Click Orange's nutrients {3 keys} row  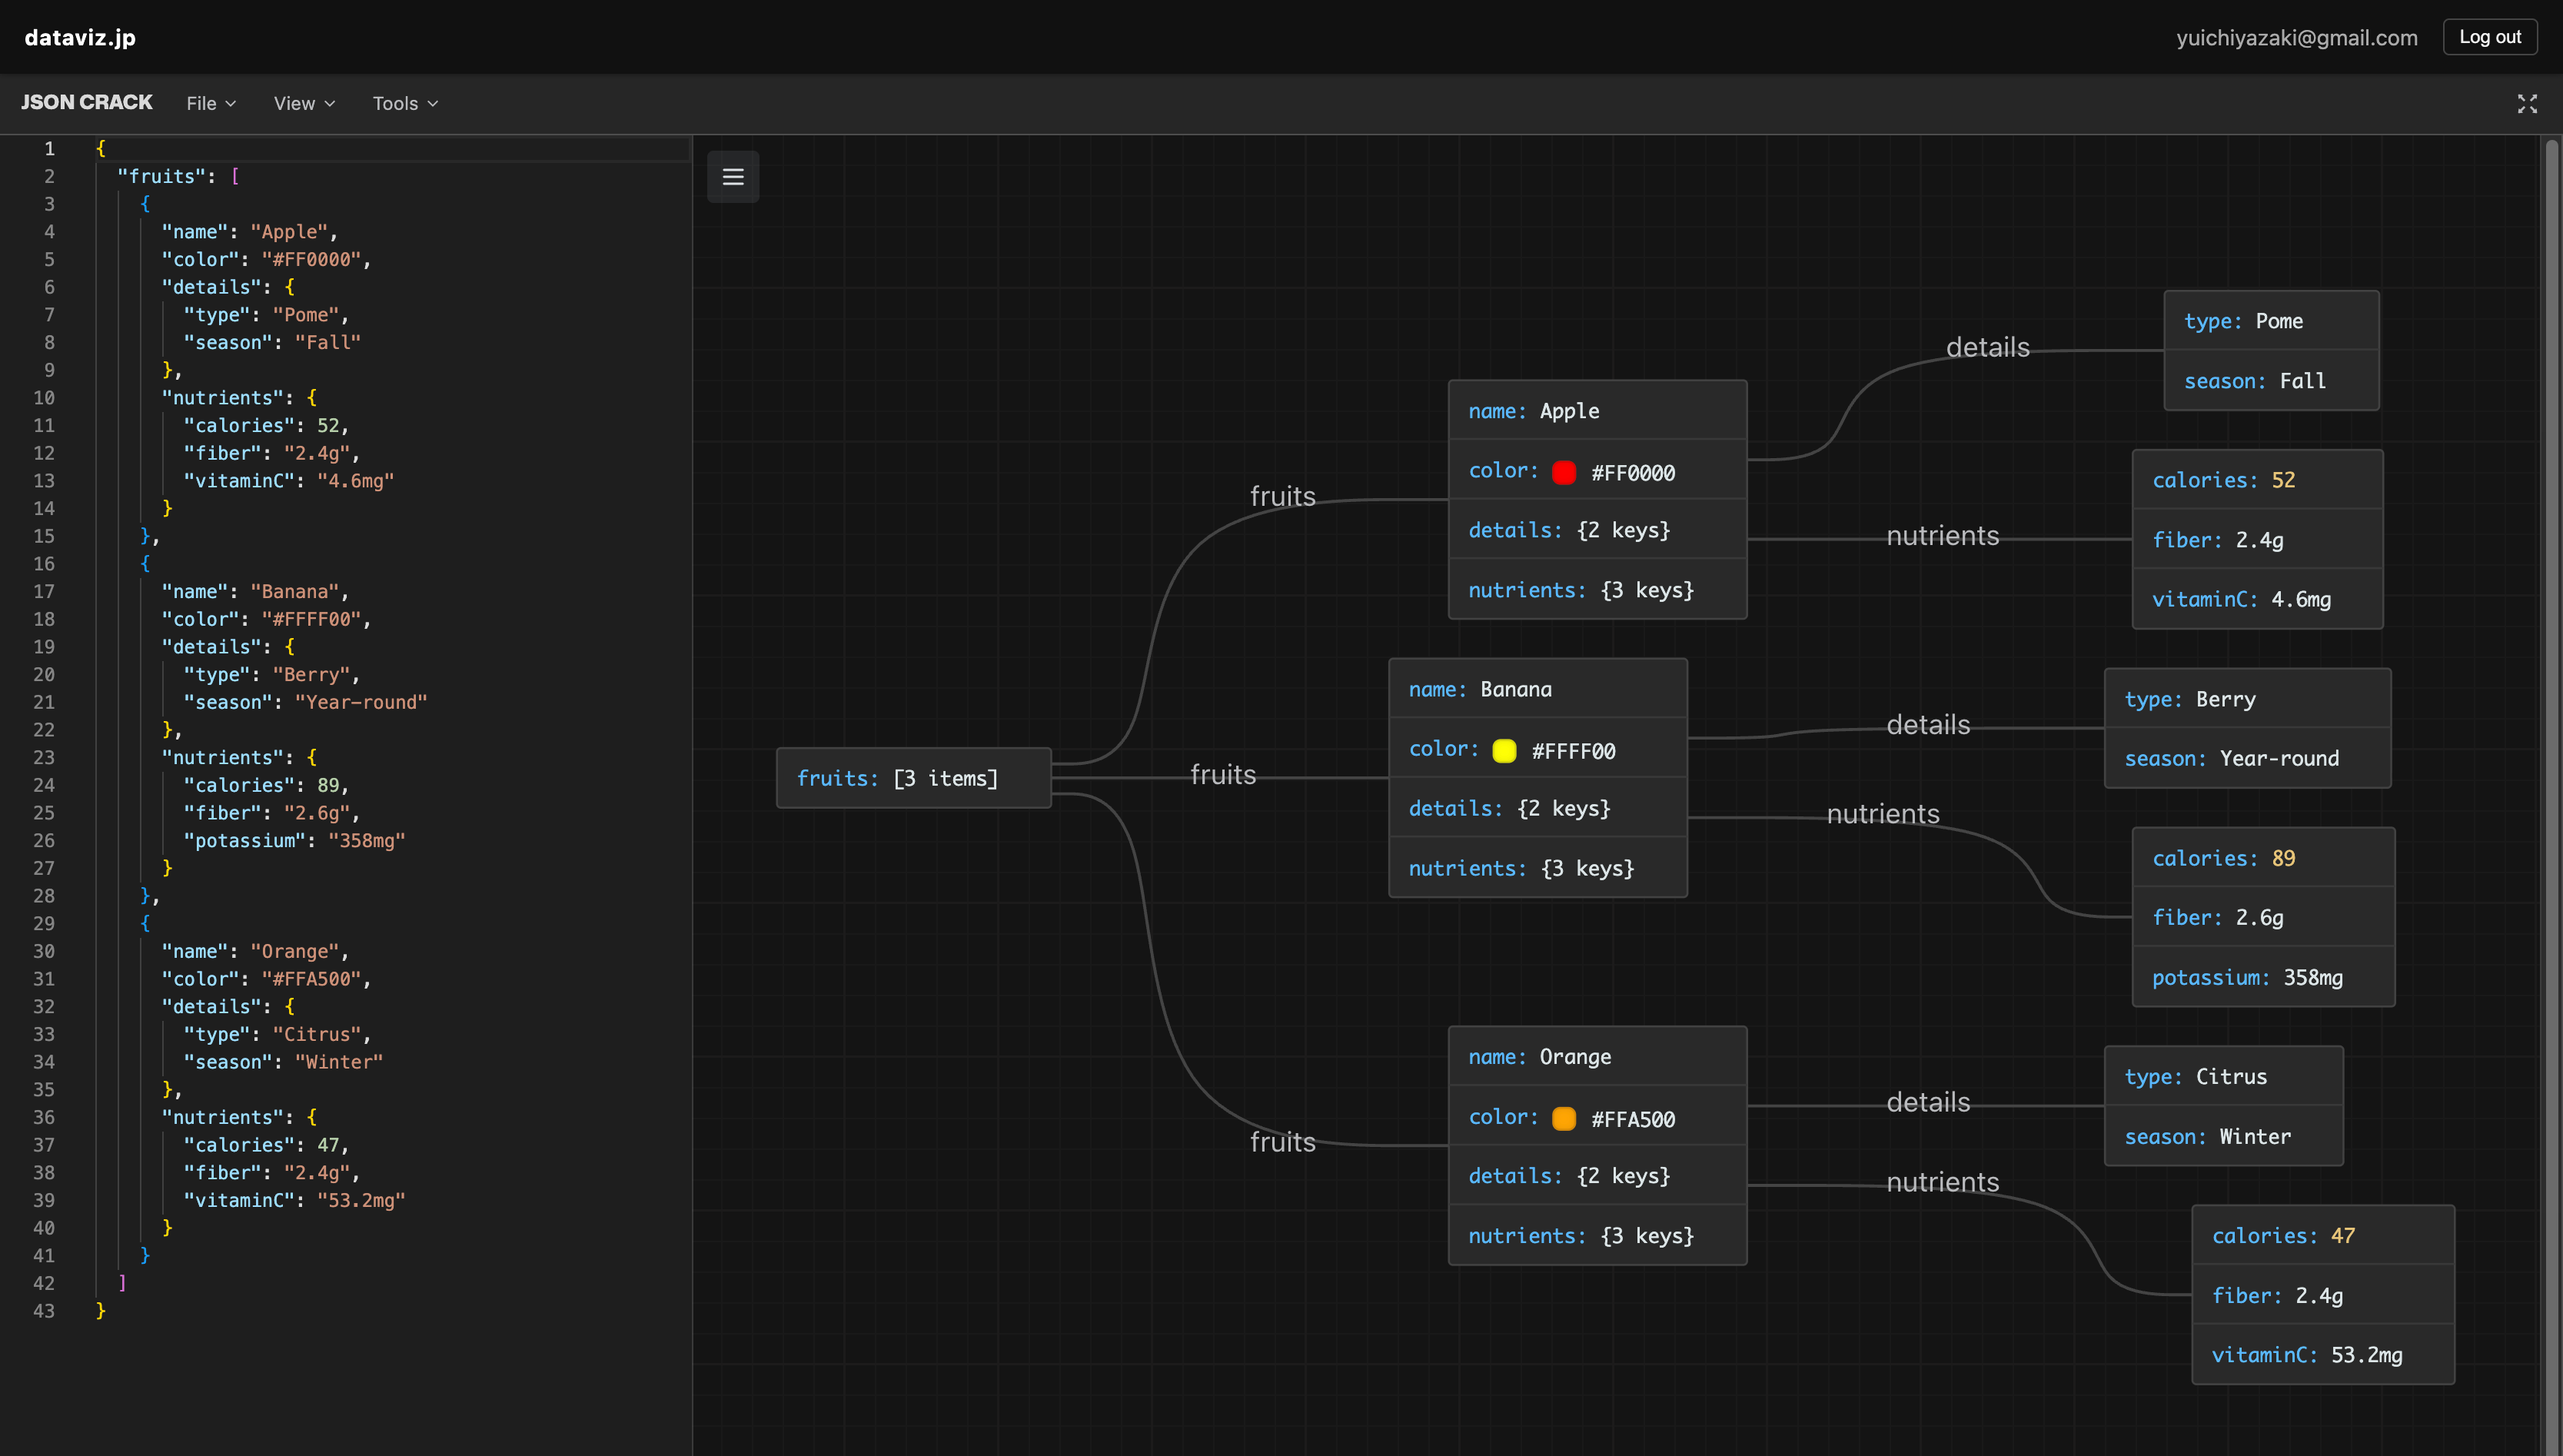pos(1597,1236)
